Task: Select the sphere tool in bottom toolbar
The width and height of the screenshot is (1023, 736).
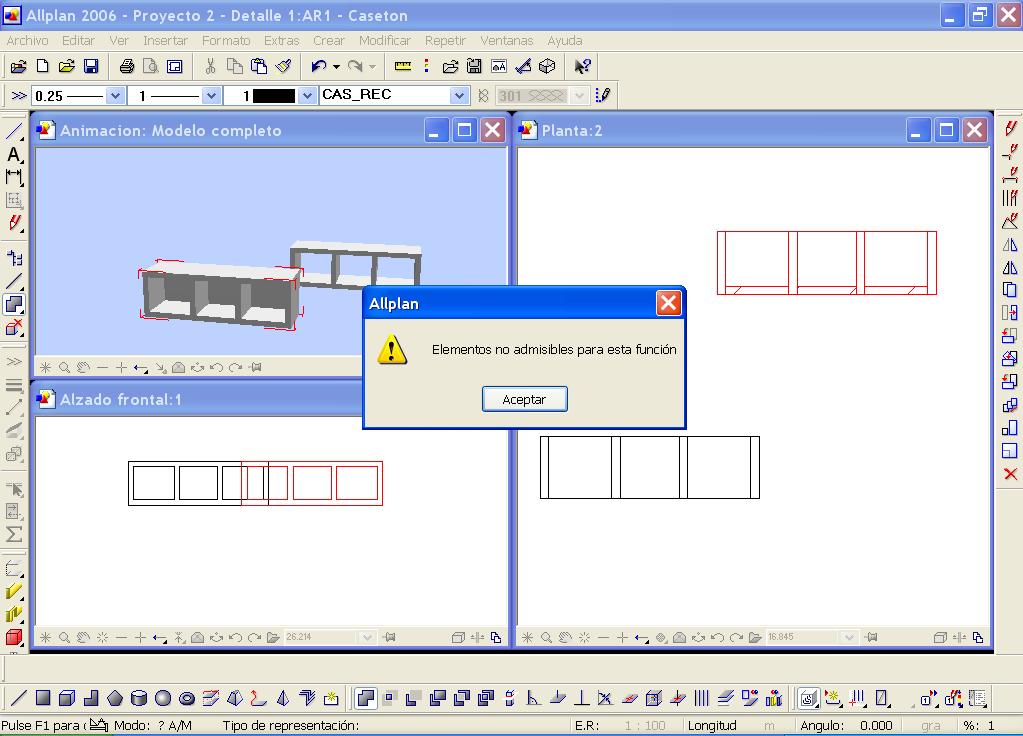Action: click(x=162, y=698)
